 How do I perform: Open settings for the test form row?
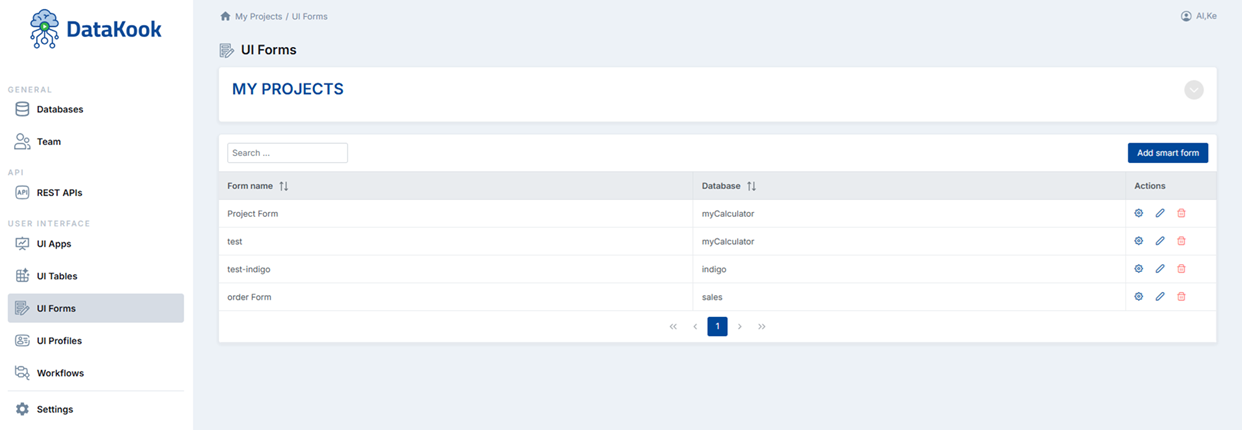[1138, 241]
